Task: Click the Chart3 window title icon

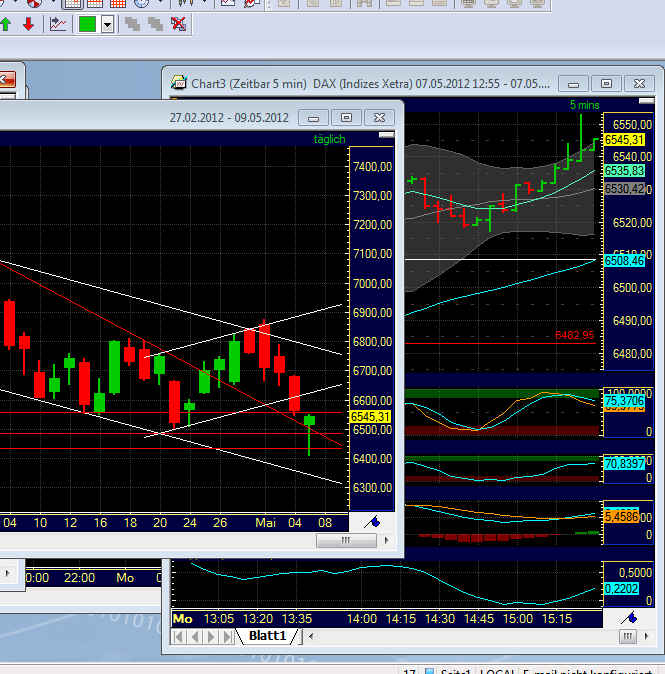Action: pos(178,82)
